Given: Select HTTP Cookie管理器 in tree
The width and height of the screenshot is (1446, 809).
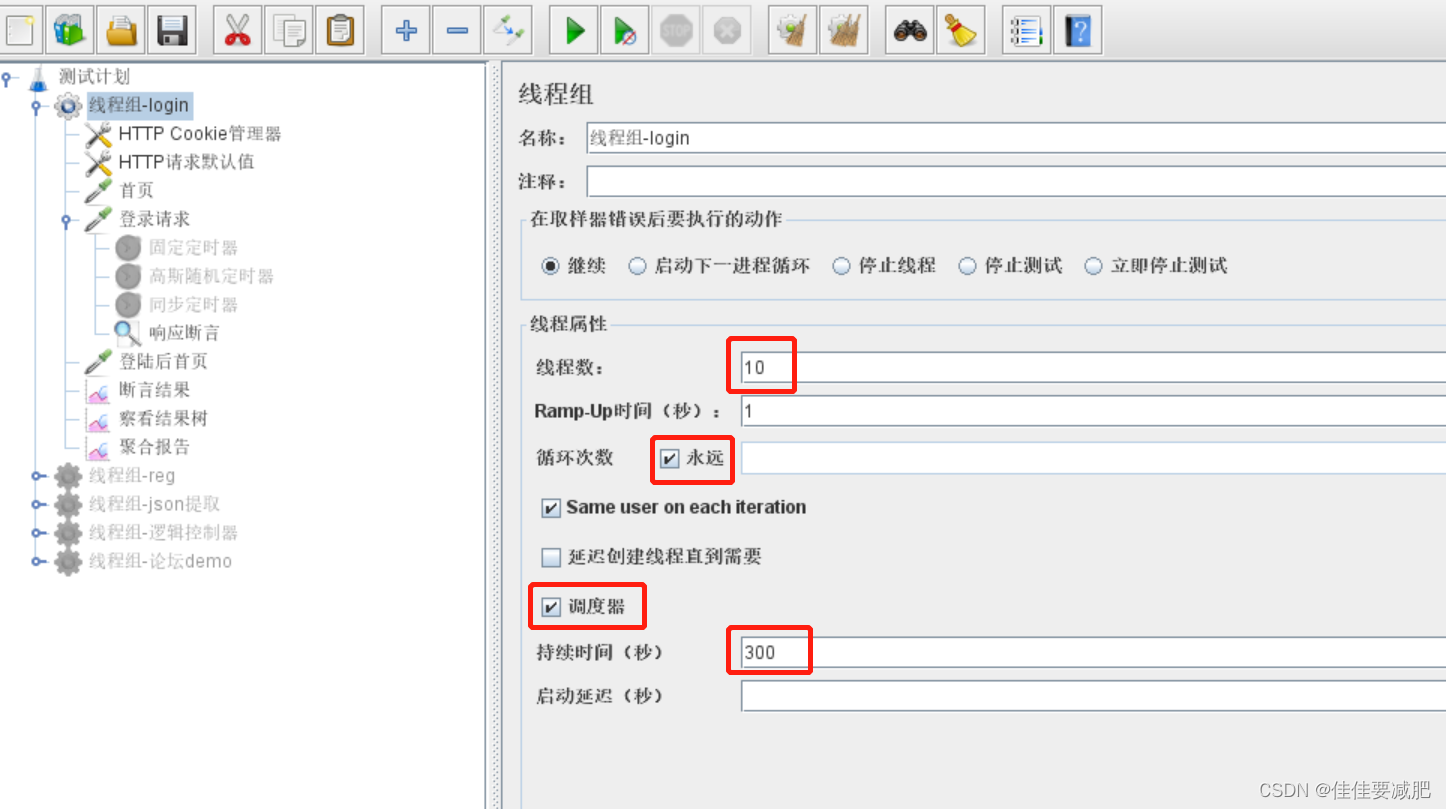Looking at the screenshot, I should 199,134.
